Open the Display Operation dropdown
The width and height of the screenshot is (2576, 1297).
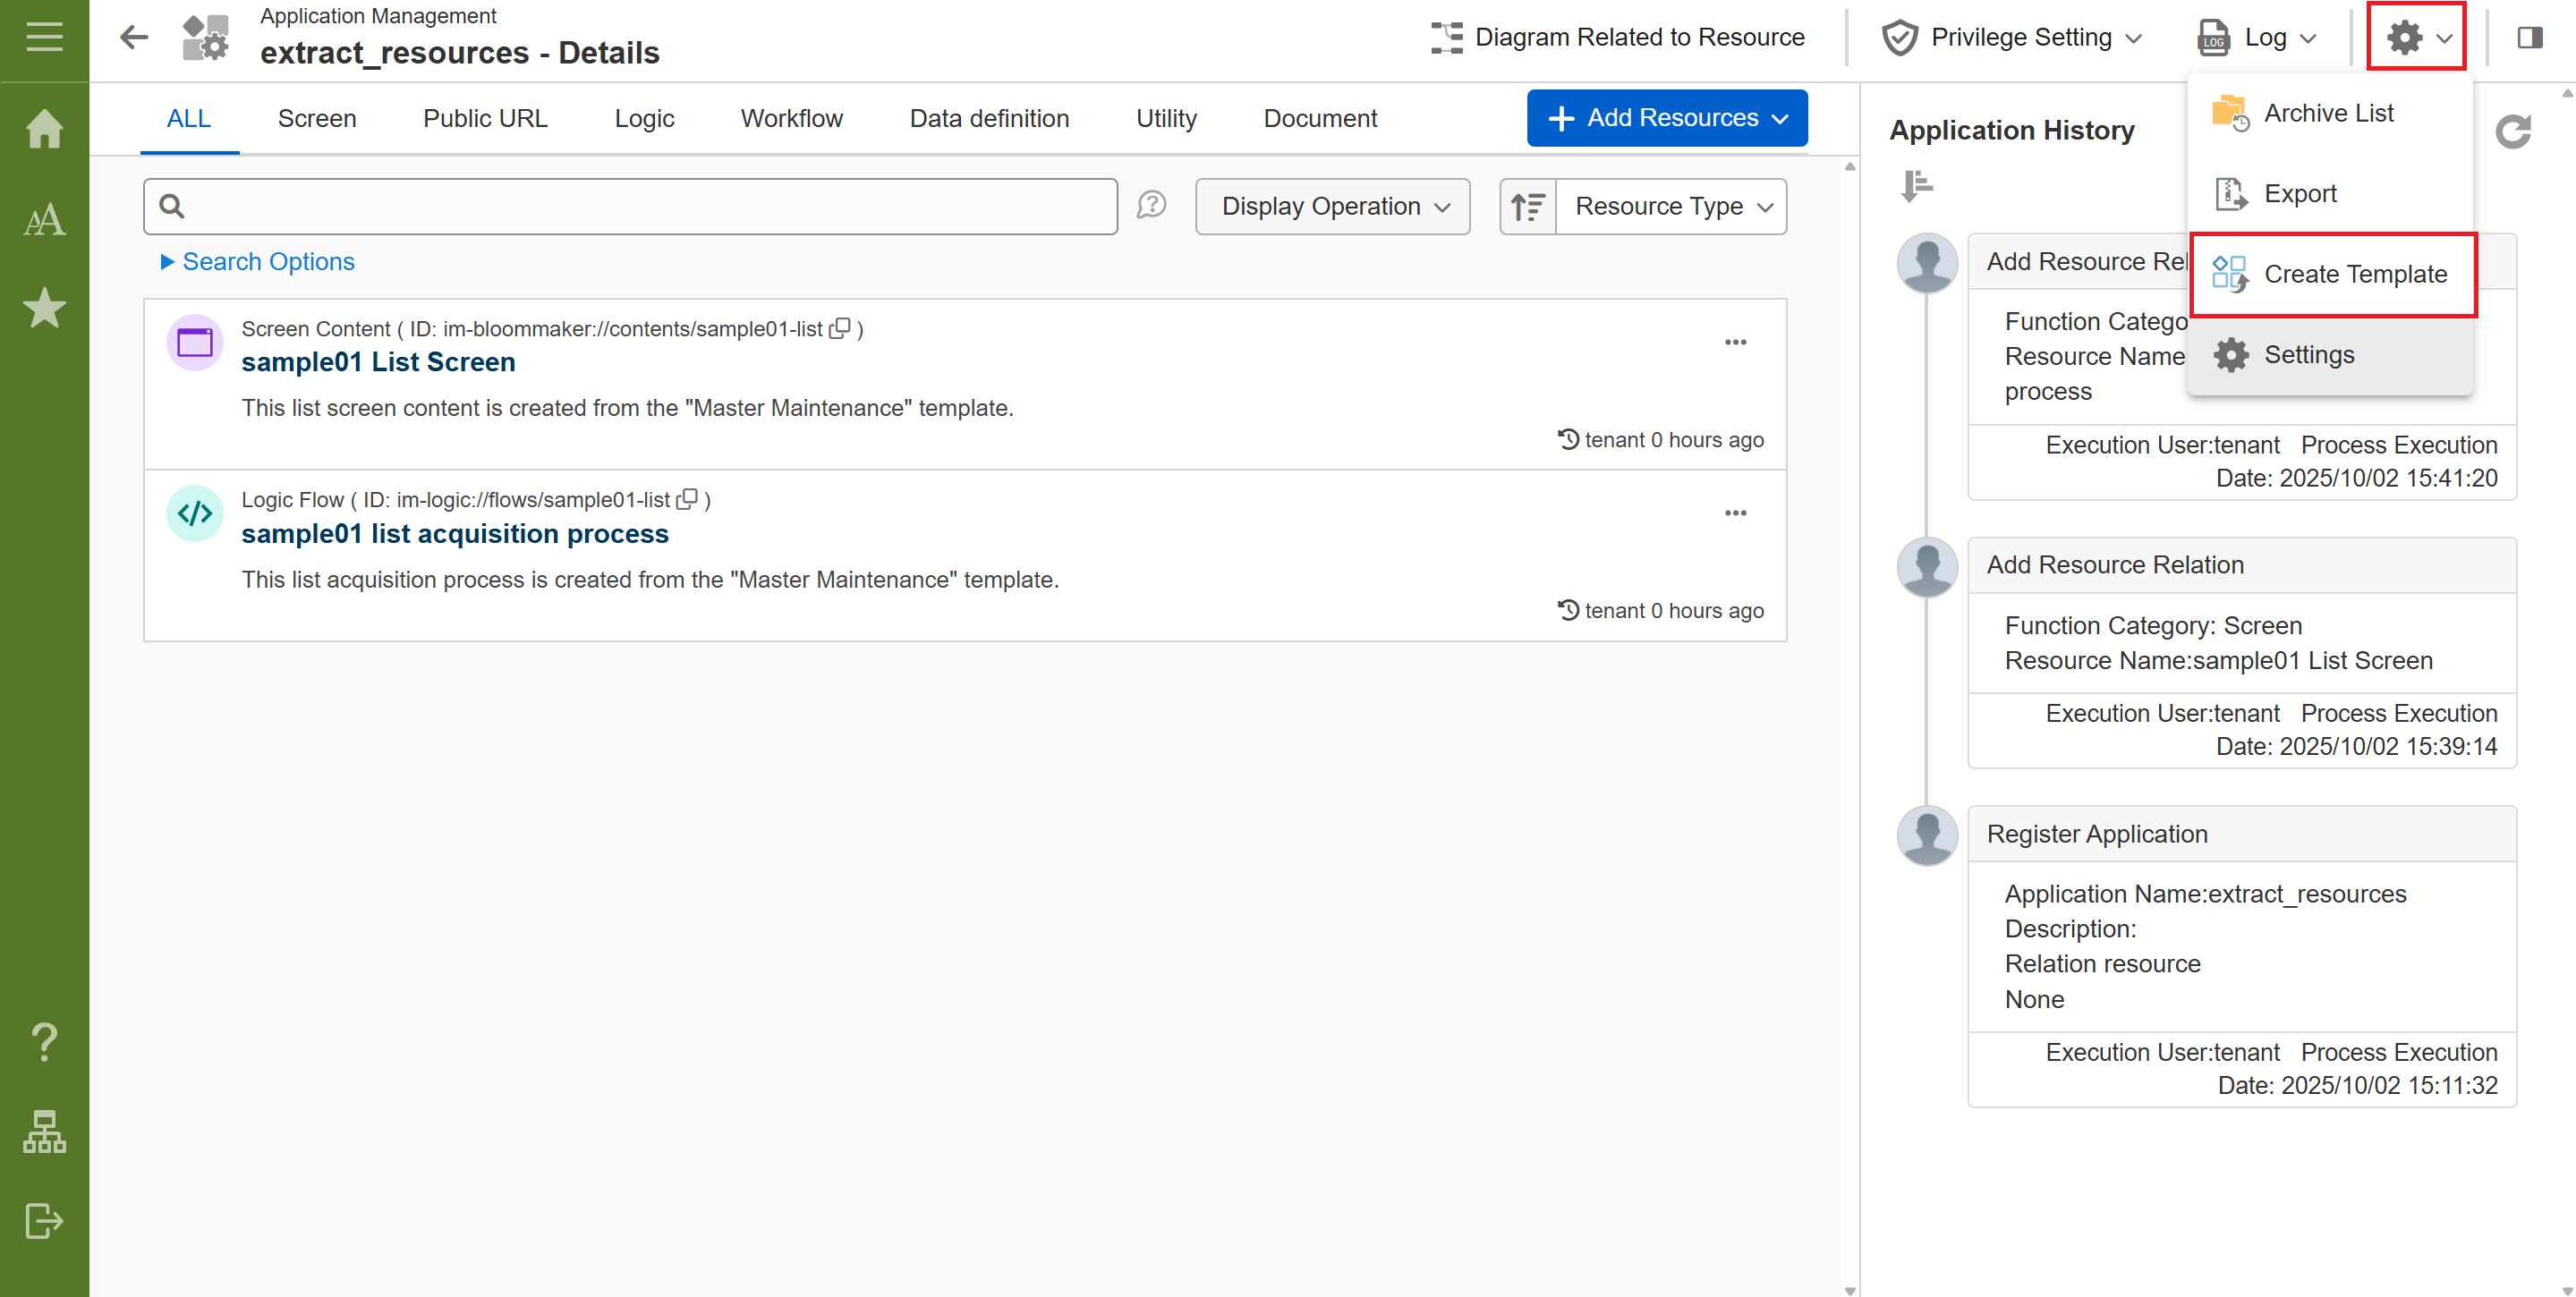click(1332, 207)
